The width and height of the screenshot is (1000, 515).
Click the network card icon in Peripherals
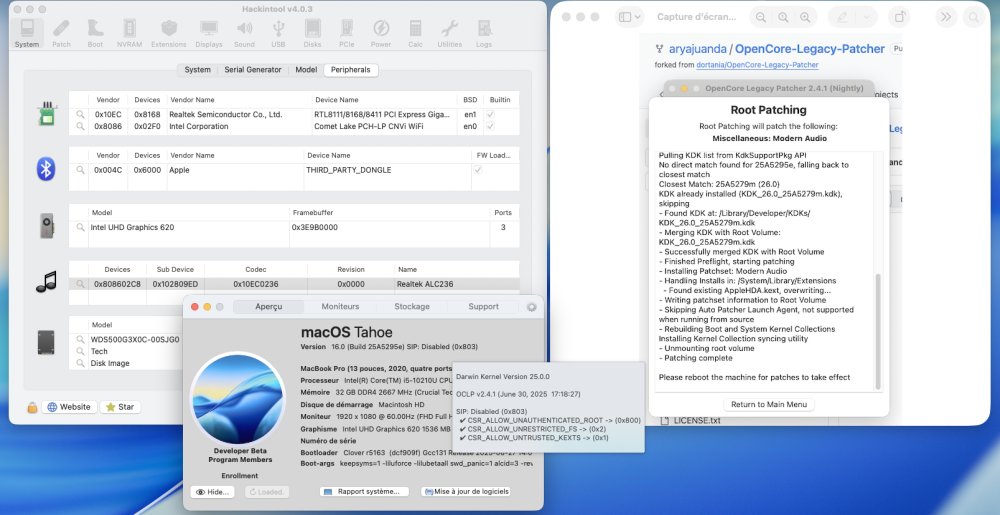coord(47,113)
